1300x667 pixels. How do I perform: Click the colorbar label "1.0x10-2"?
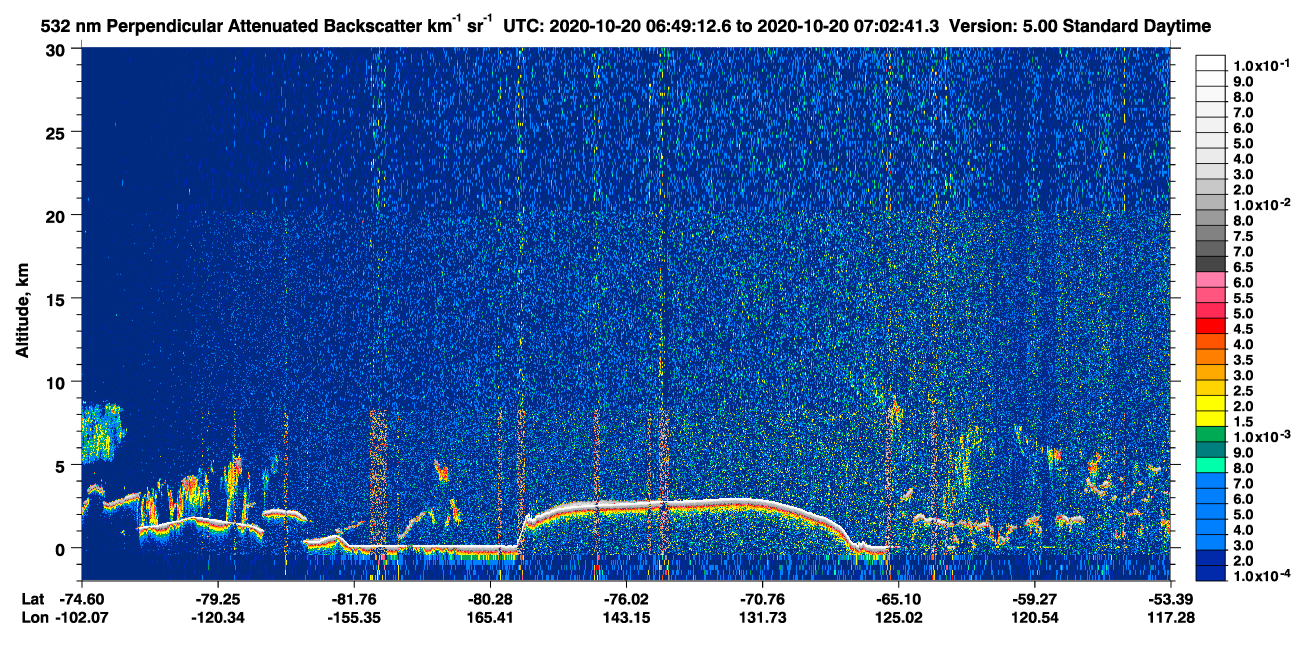coord(1260,205)
